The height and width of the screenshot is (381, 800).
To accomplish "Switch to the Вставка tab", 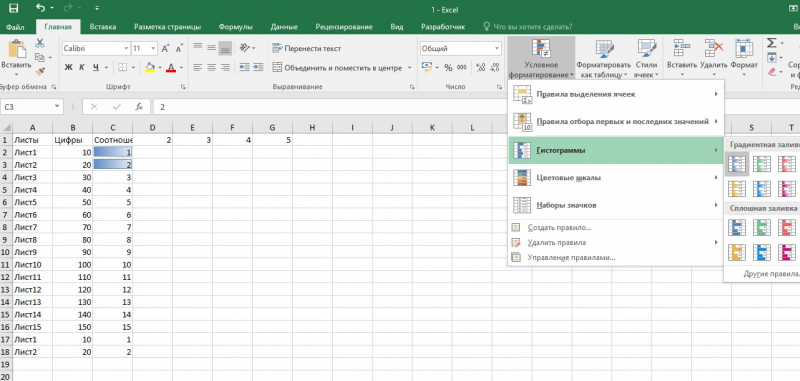I will (103, 27).
